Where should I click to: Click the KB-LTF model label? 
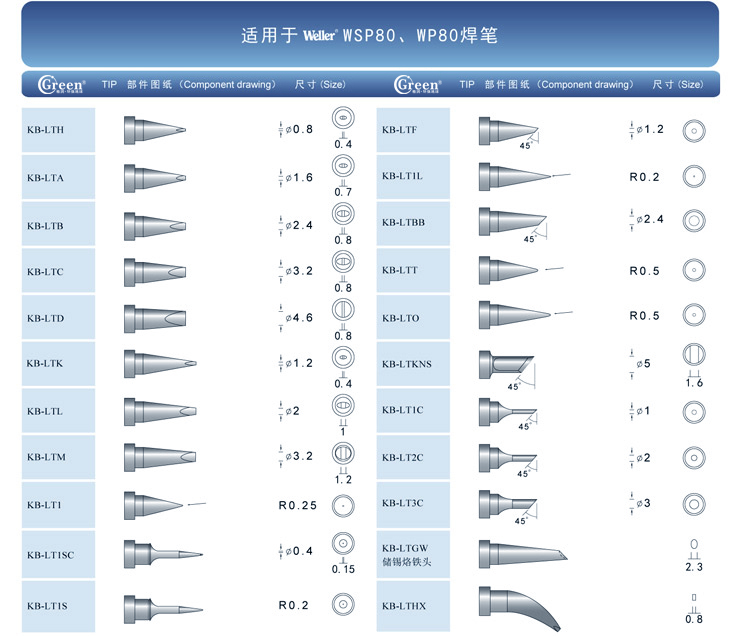(x=400, y=130)
